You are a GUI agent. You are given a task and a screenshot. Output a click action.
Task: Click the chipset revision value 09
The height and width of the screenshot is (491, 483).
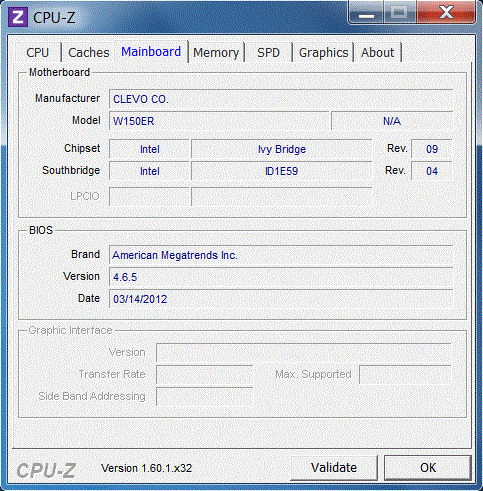(x=432, y=149)
